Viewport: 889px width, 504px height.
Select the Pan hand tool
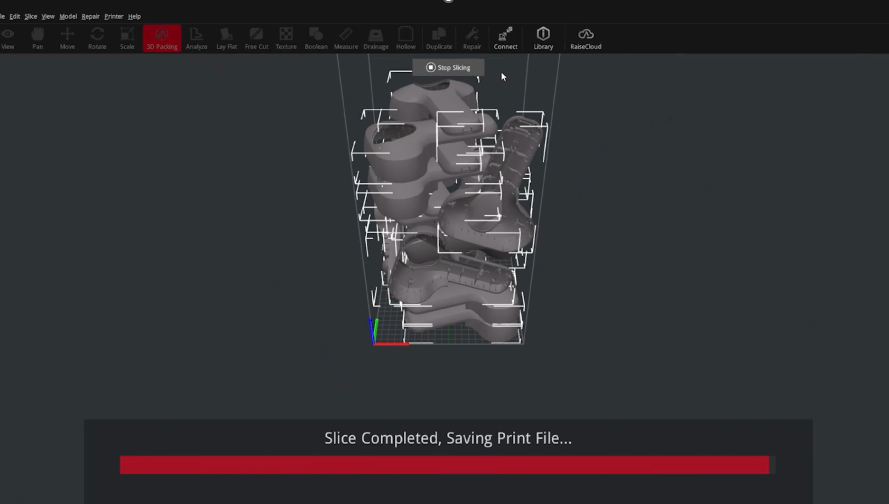click(37, 39)
